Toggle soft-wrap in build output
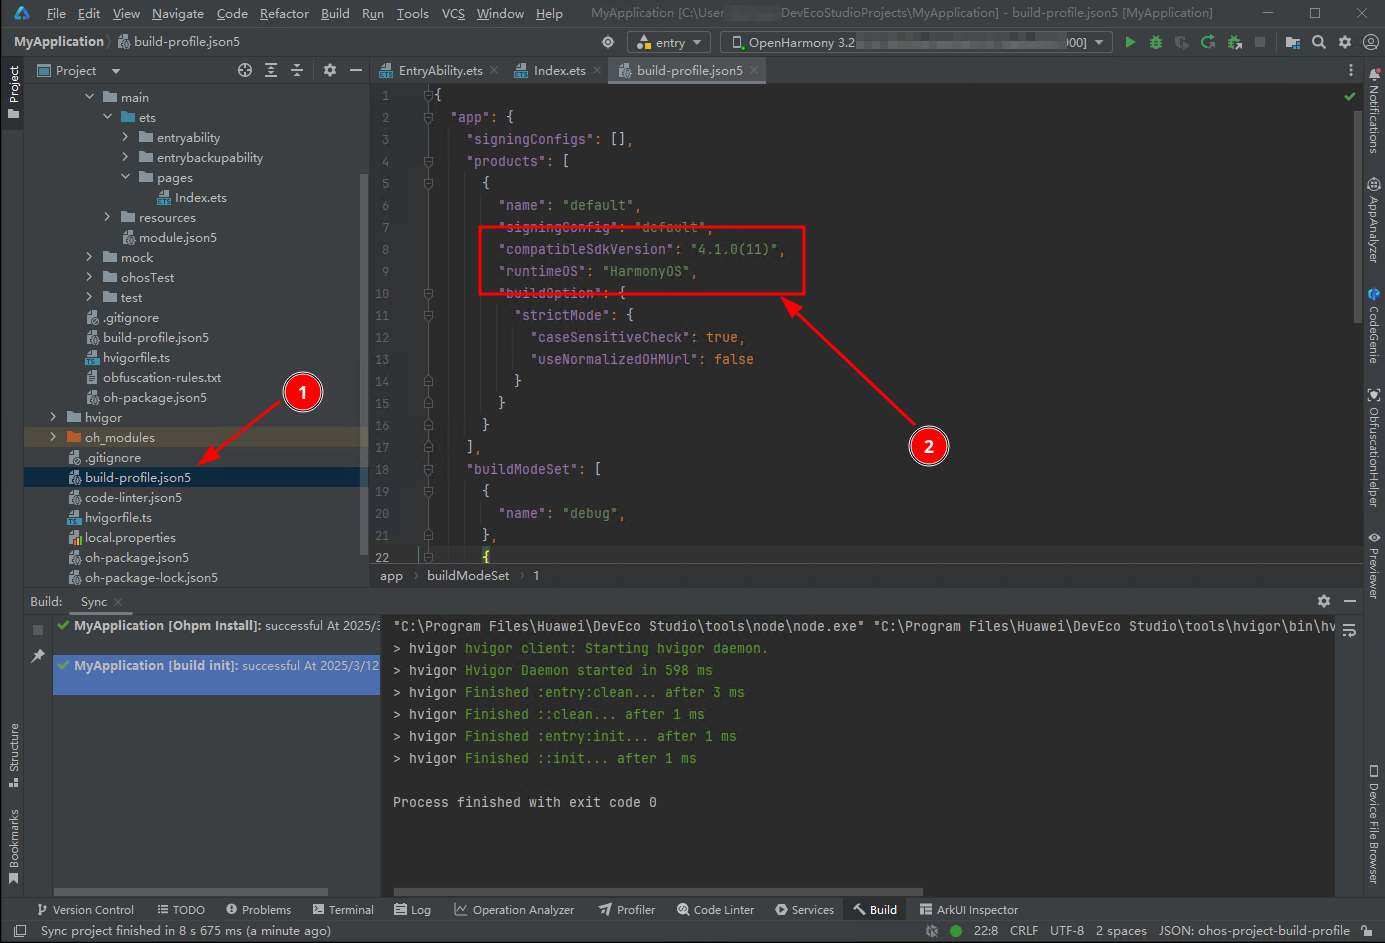1385x943 pixels. click(x=1349, y=631)
